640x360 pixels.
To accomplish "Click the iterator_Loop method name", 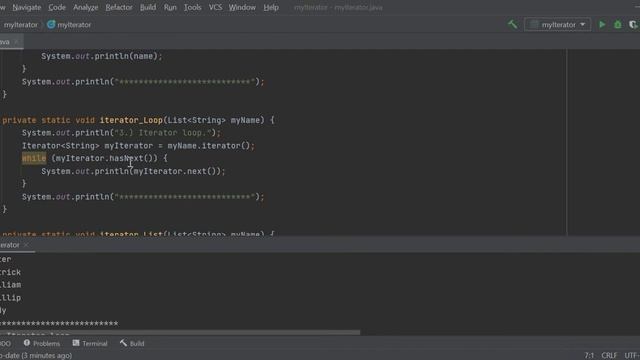I will [131, 120].
